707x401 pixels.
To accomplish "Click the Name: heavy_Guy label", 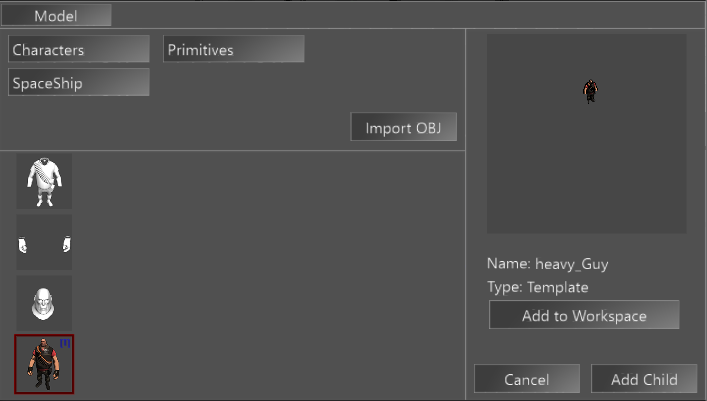I will (x=547, y=264).
